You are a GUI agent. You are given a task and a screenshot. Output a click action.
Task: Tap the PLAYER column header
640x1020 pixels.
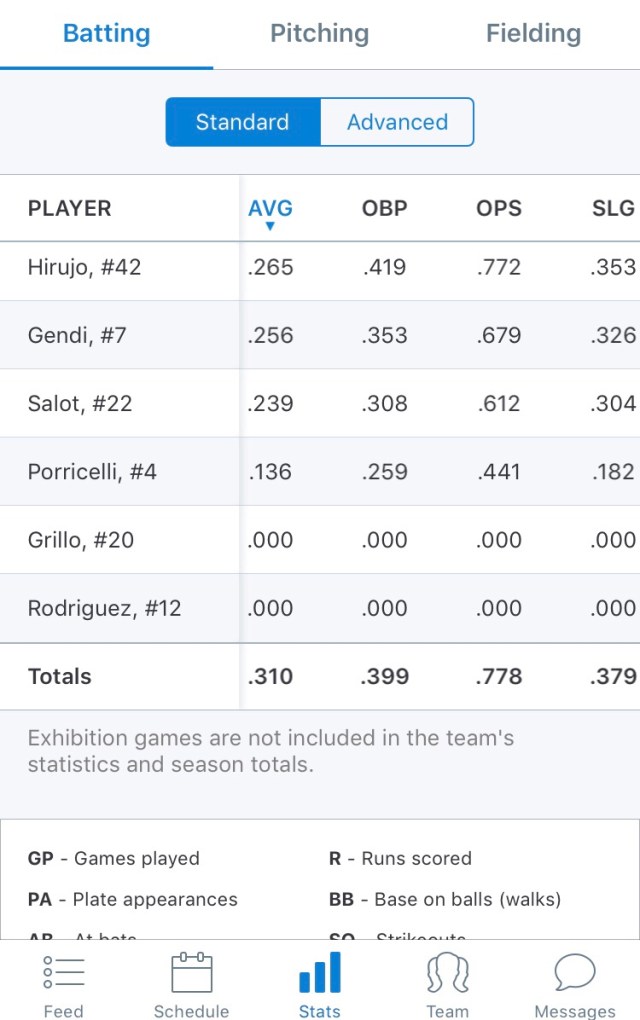70,208
